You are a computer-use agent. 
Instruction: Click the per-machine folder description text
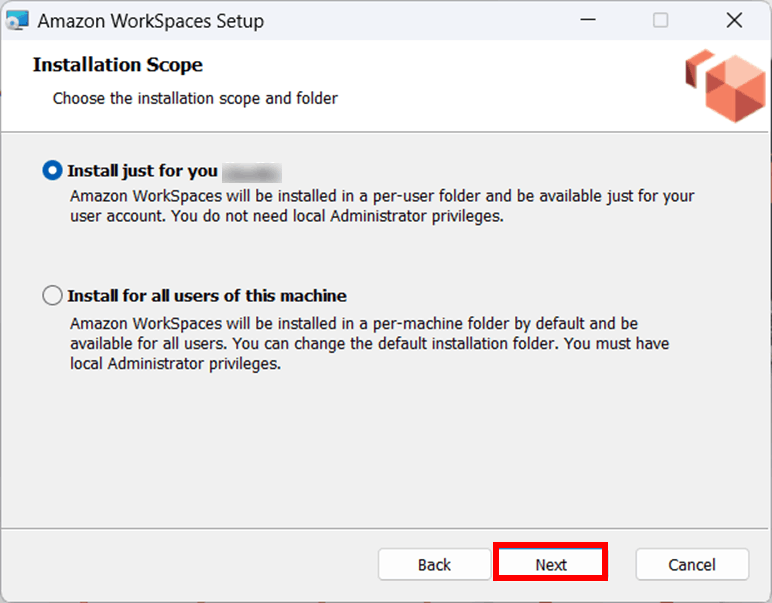(369, 344)
